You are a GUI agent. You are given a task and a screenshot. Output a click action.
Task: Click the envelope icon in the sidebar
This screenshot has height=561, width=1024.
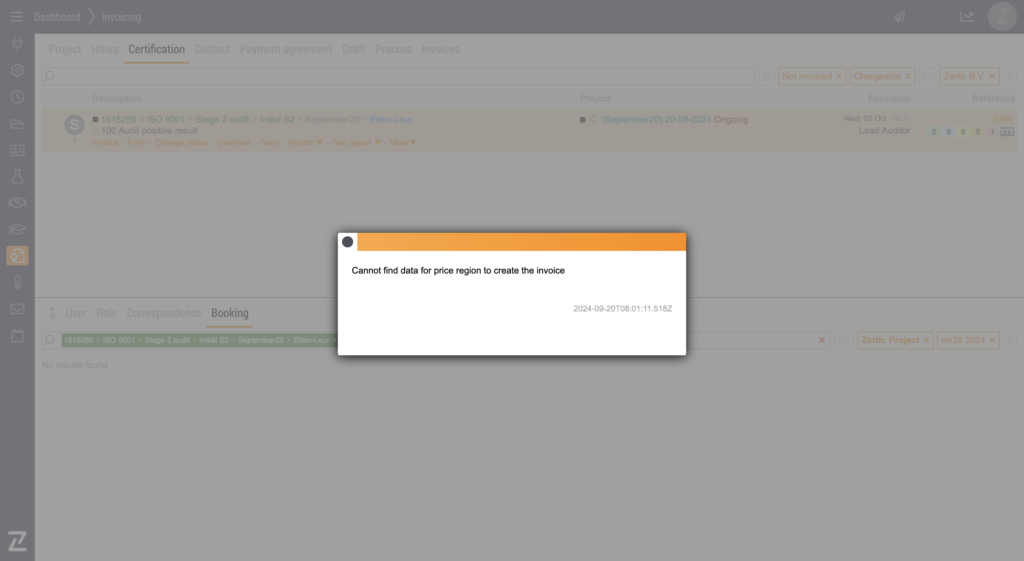17,309
